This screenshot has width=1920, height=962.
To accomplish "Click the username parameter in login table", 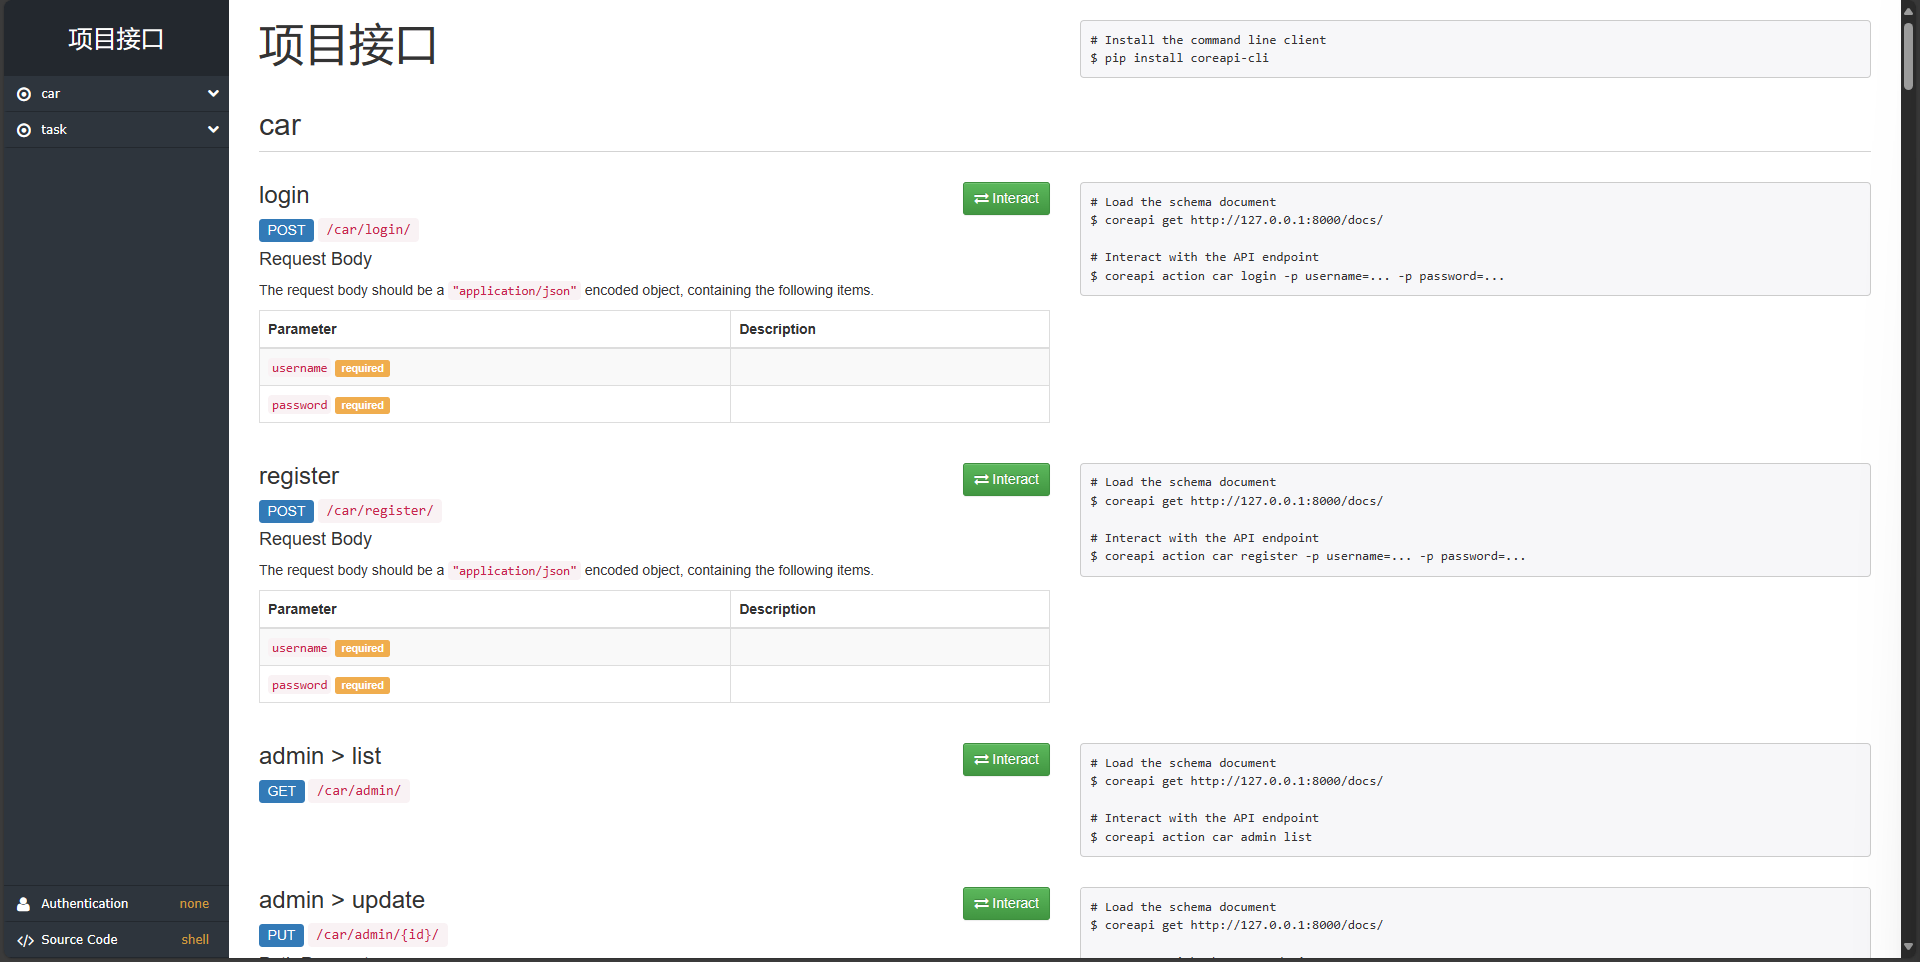I will click(299, 368).
